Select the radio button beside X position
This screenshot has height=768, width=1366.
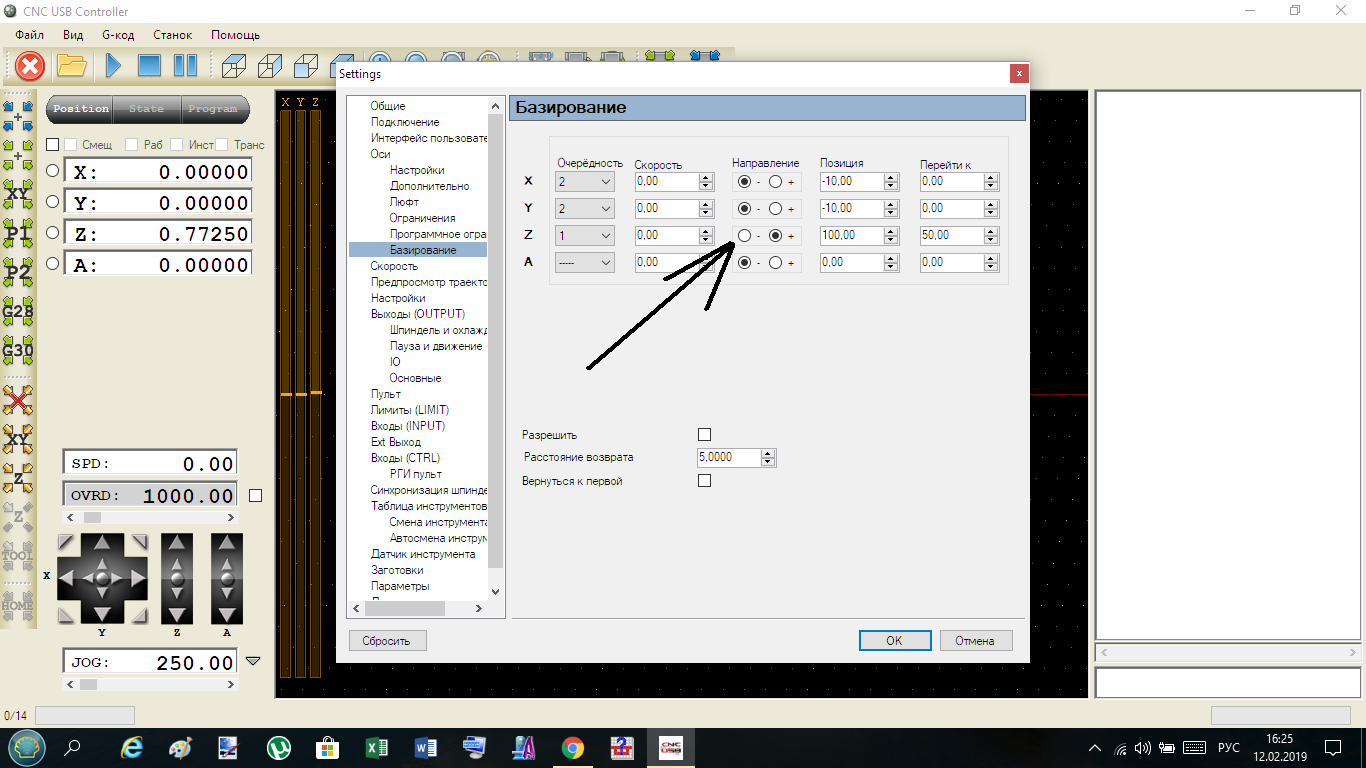tap(53, 171)
